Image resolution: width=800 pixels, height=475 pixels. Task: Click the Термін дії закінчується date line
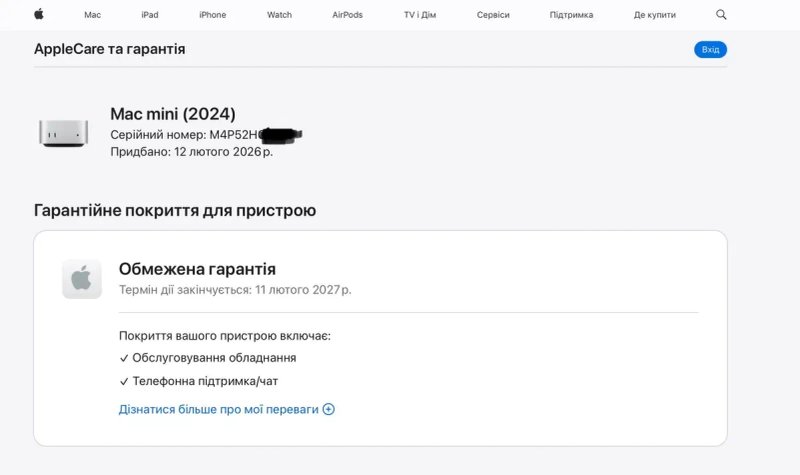coord(235,290)
